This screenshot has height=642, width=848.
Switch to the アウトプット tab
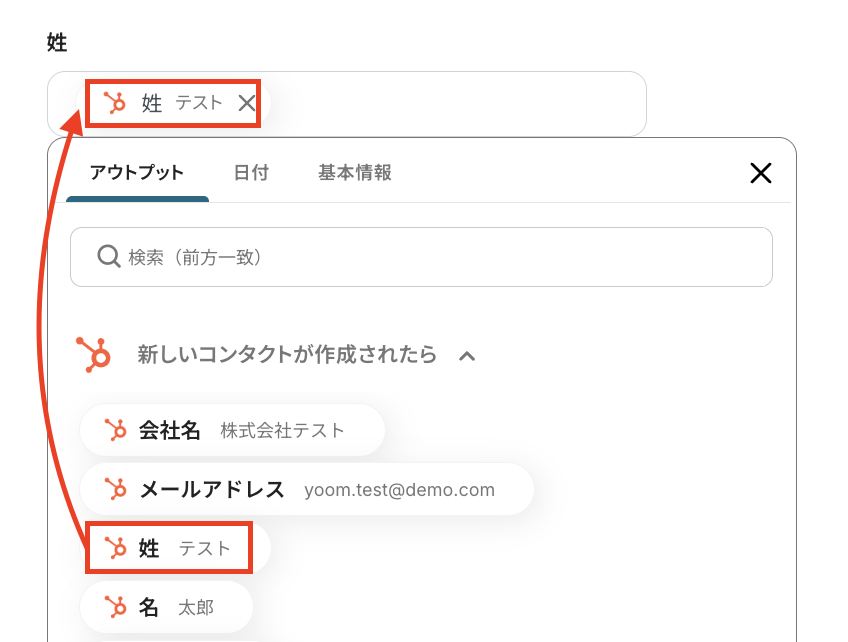click(137, 173)
